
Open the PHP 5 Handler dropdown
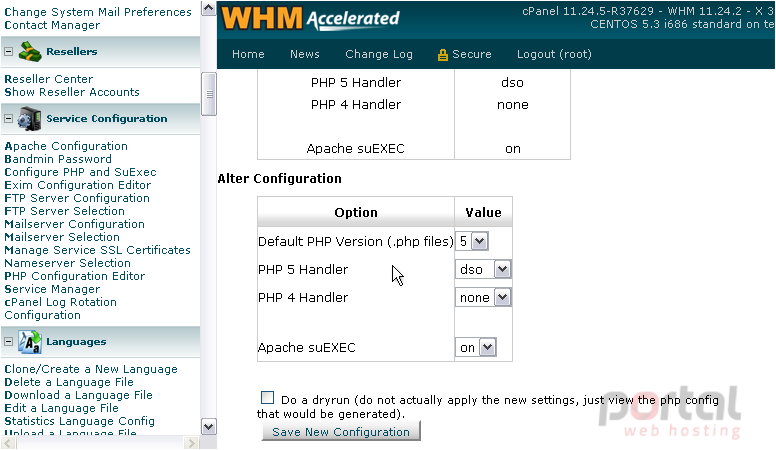click(x=483, y=269)
